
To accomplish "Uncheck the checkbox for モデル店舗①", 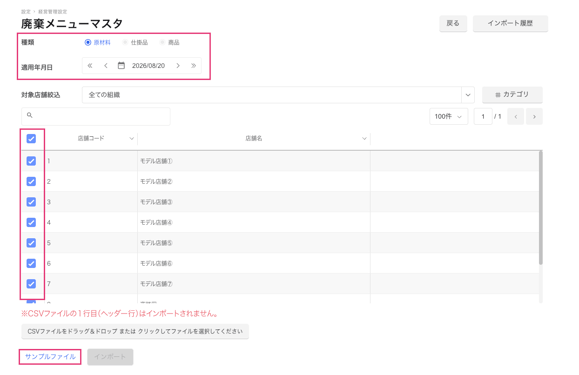I will pos(31,161).
